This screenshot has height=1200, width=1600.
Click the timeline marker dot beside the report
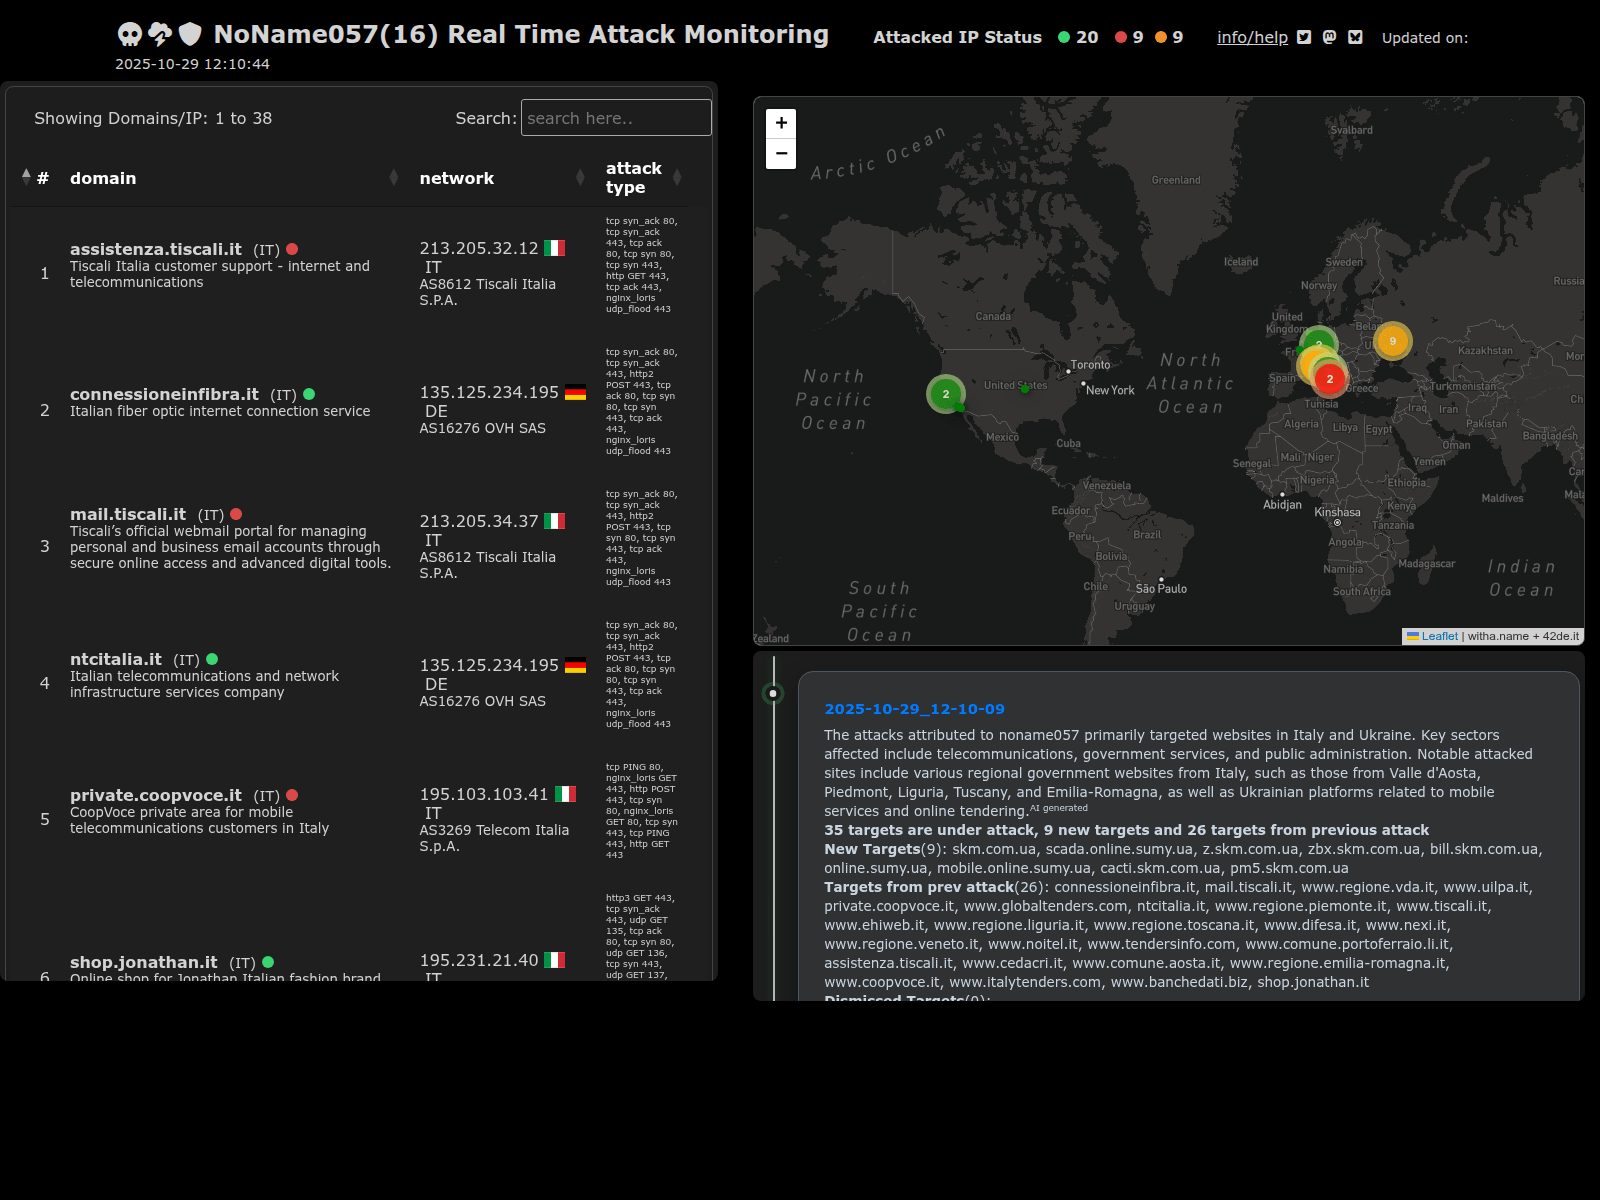click(773, 693)
